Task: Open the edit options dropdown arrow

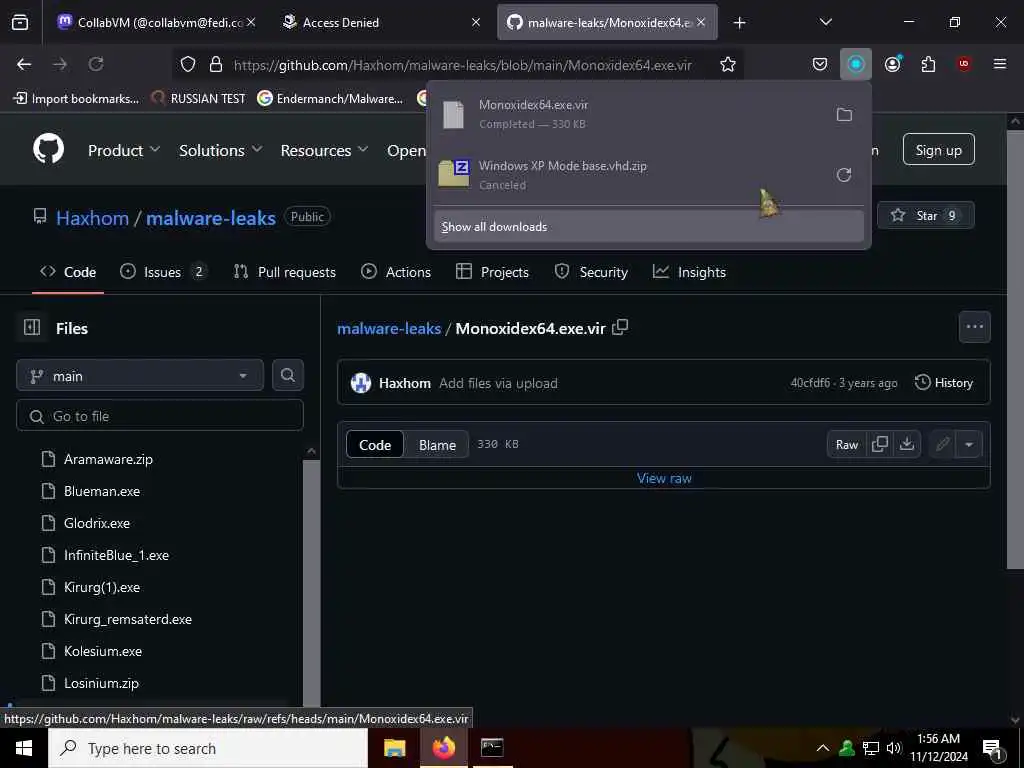Action: 969,444
